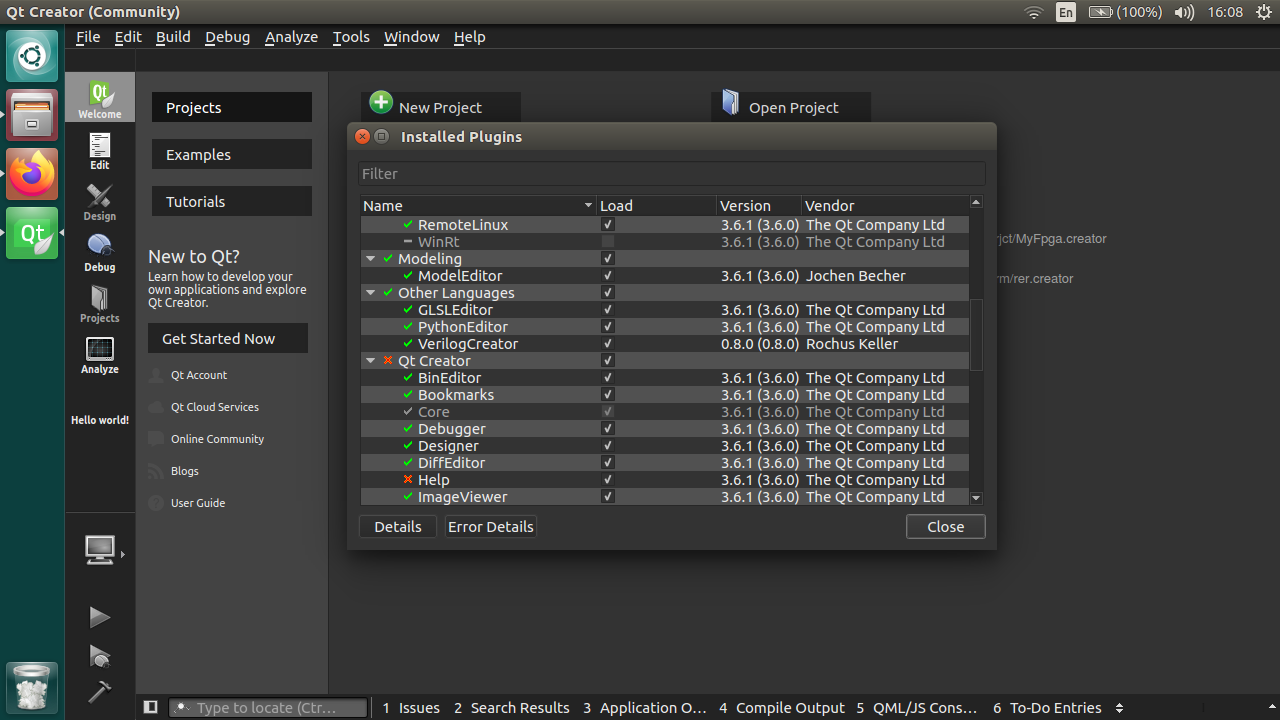Uncheck the Load checkbox for Debugger plugin
The width and height of the screenshot is (1280, 720).
tap(607, 428)
